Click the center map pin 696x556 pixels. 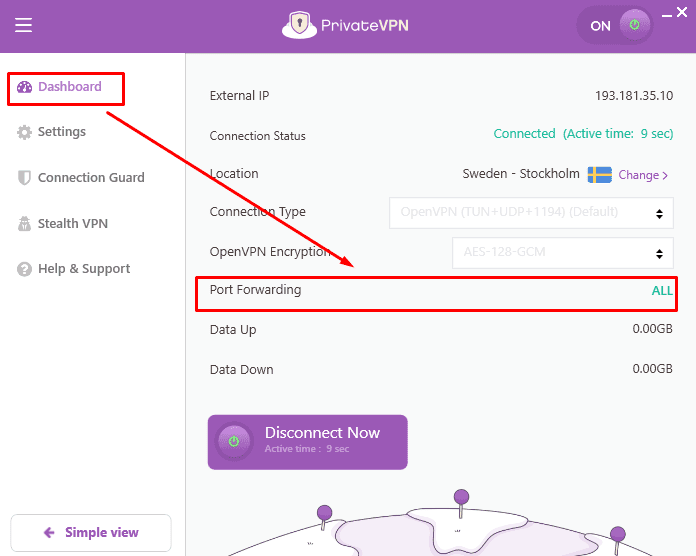point(461,503)
